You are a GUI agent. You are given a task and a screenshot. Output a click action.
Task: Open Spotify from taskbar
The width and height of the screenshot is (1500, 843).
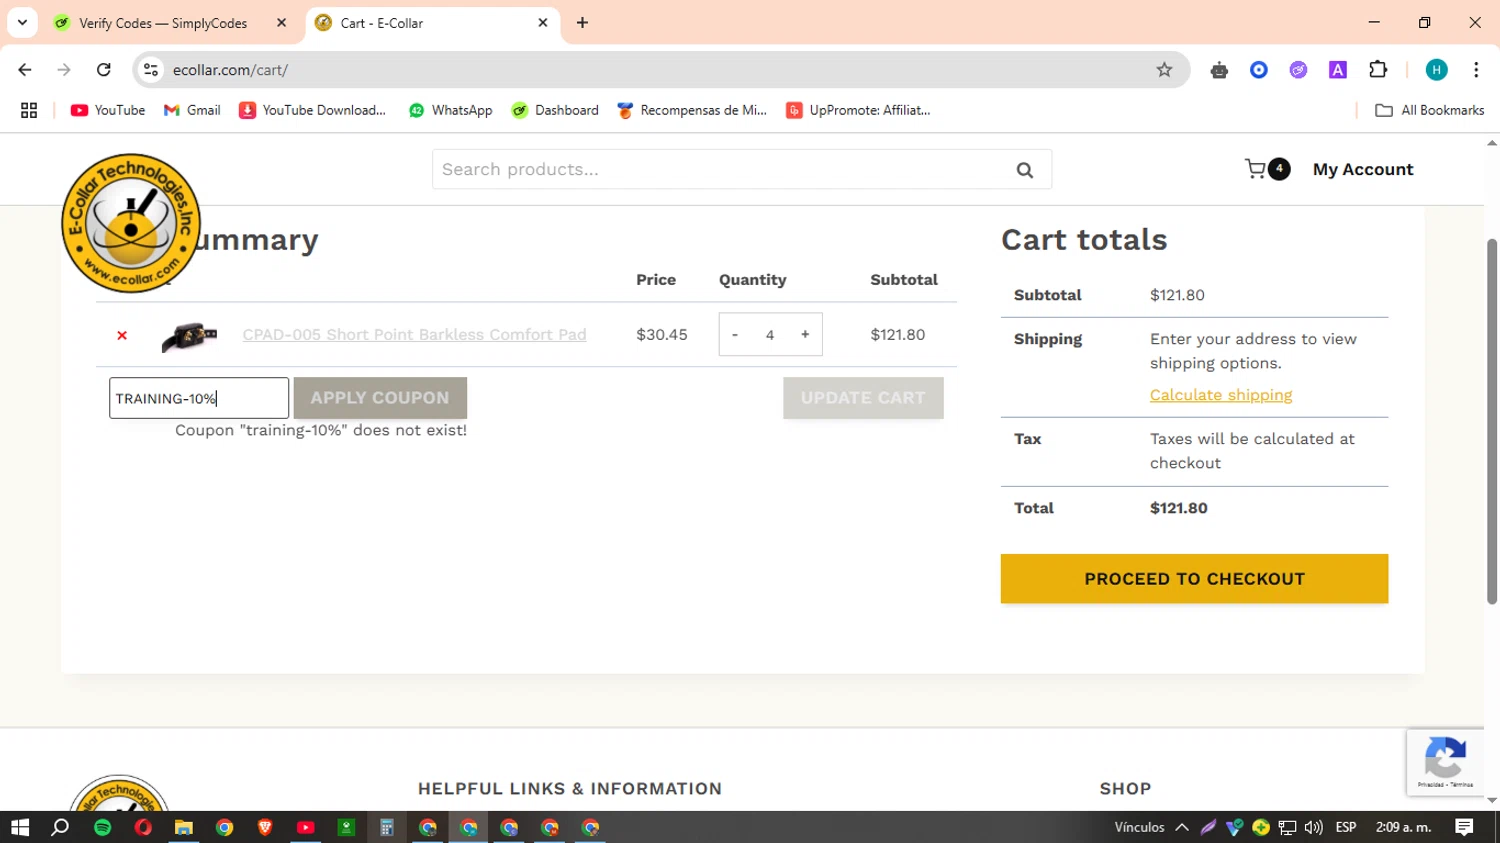(103, 827)
